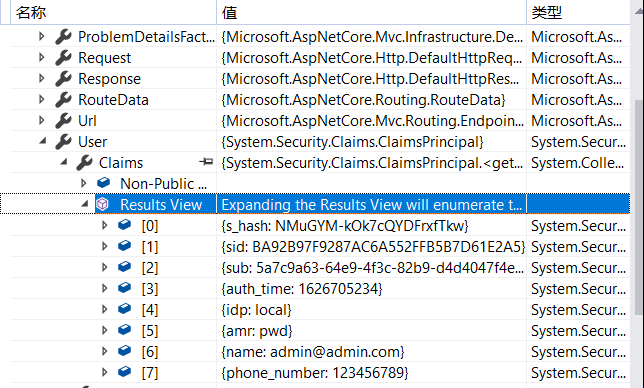Viewport: 644px width, 388px height.
Task: Click the blue cube icon for [0]
Action: pos(124,224)
